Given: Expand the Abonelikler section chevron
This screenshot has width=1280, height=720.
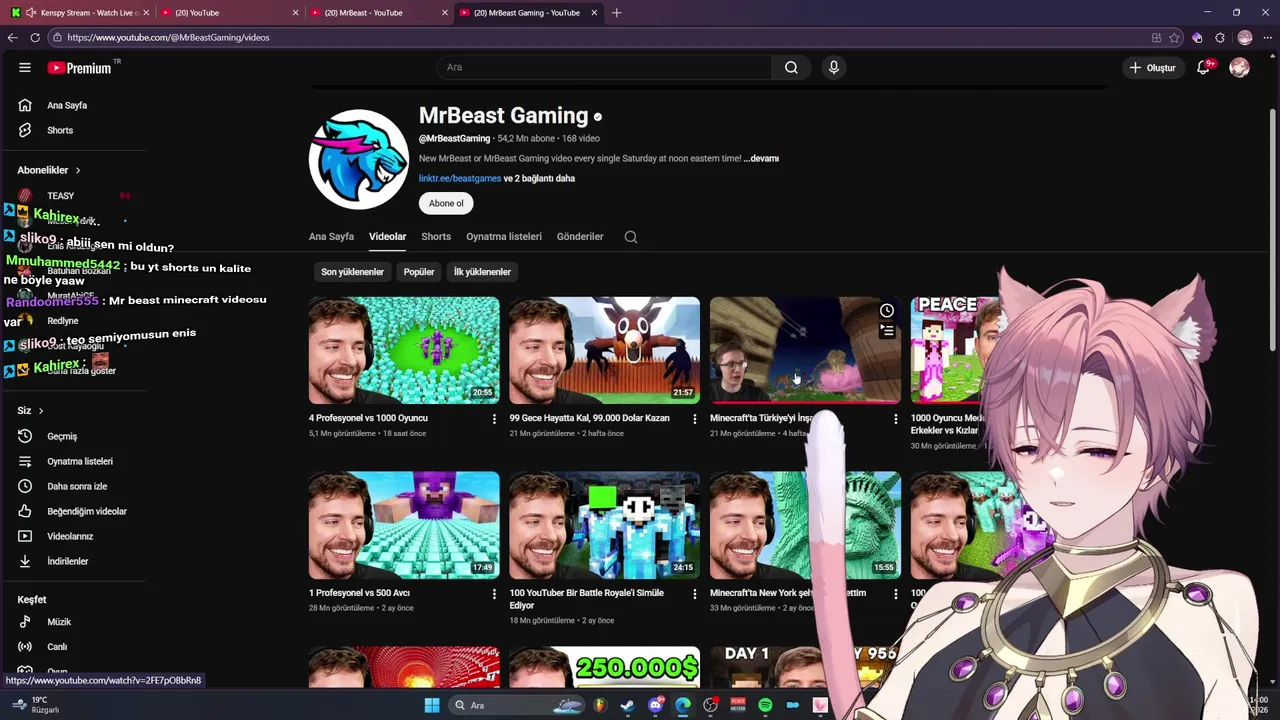Looking at the screenshot, I should [77, 171].
